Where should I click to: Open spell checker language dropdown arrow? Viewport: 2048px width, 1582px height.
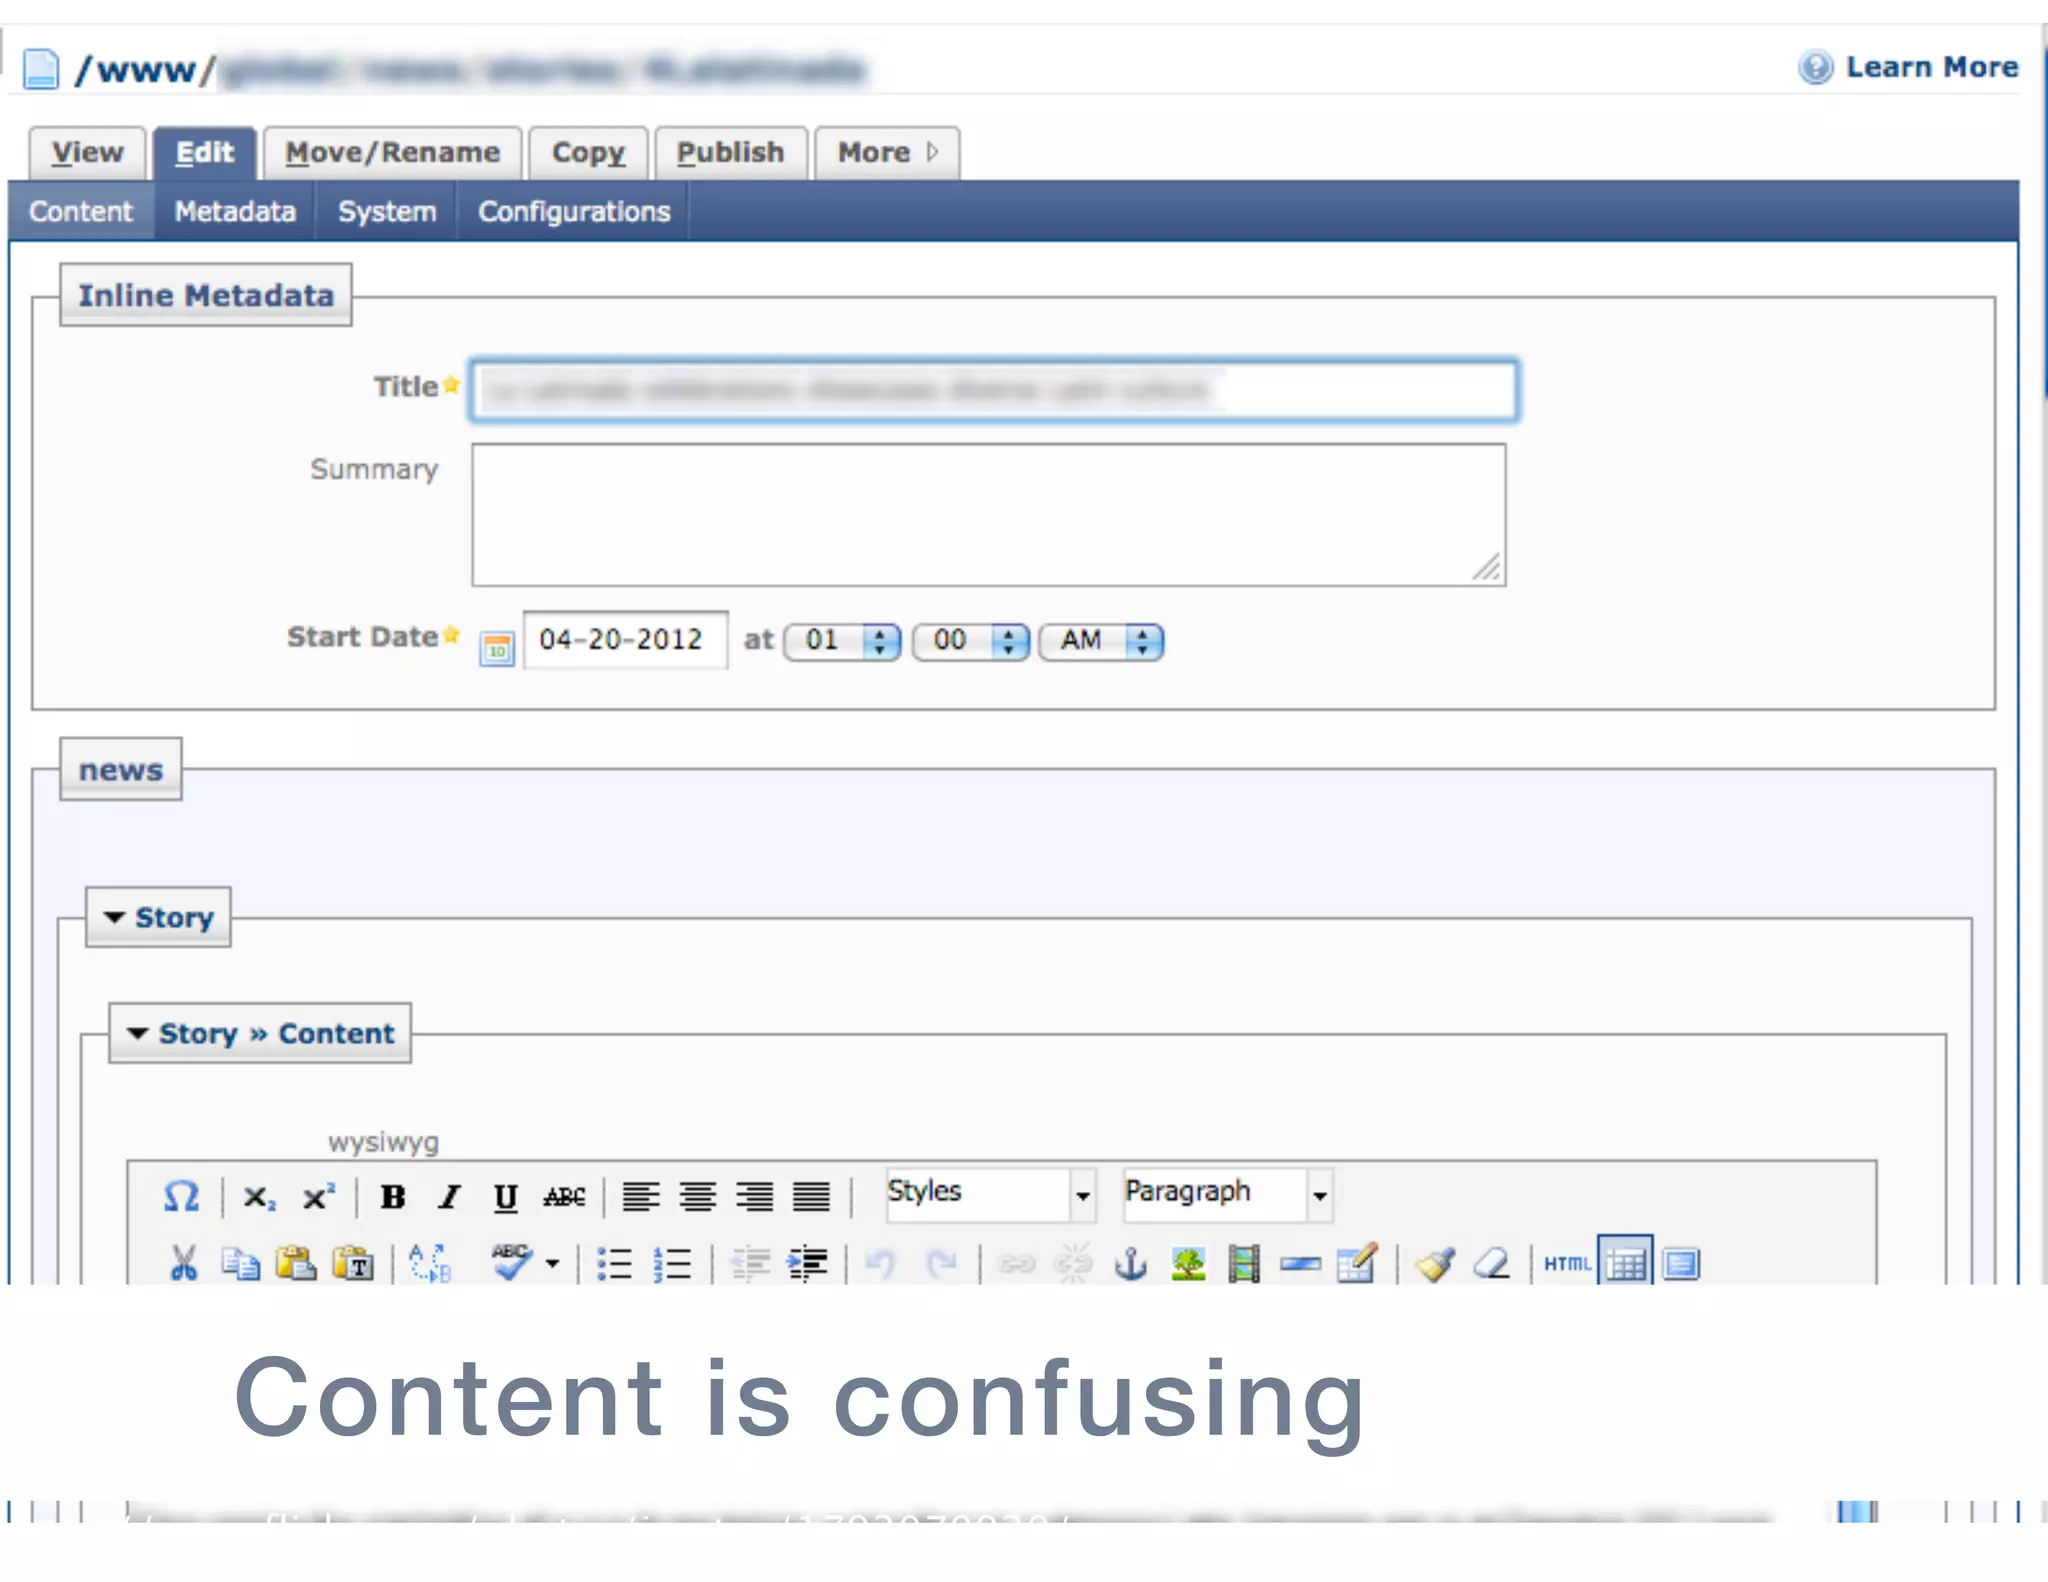(552, 1264)
